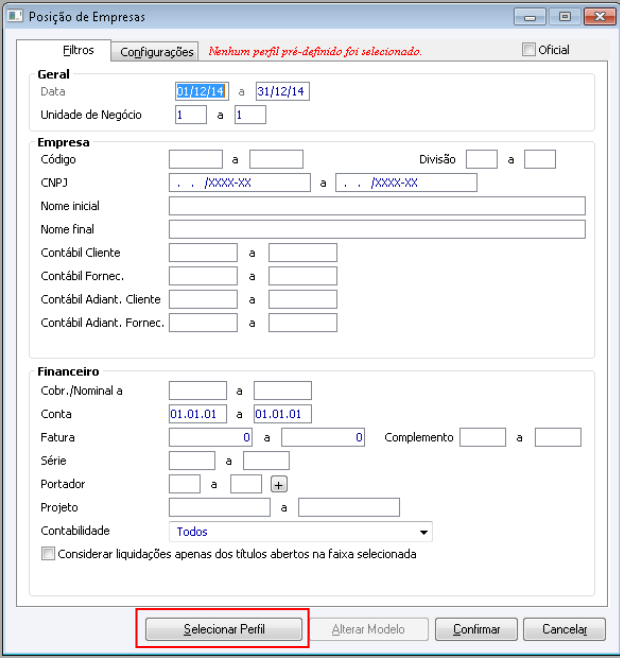Click the final CNPJ field
Image resolution: width=620 pixels, height=658 pixels.
[x=406, y=183]
